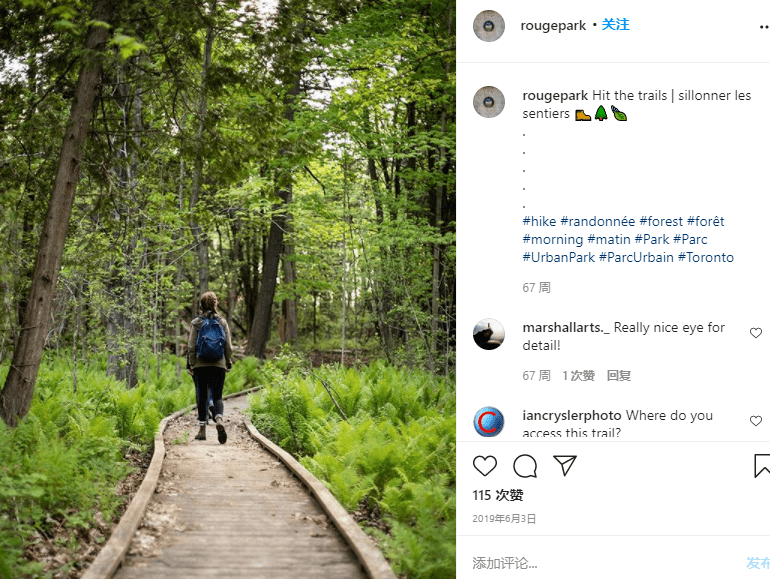This screenshot has height=579, width=770.
Task: Open iancryslerphoto profile avatar
Action: (x=489, y=422)
